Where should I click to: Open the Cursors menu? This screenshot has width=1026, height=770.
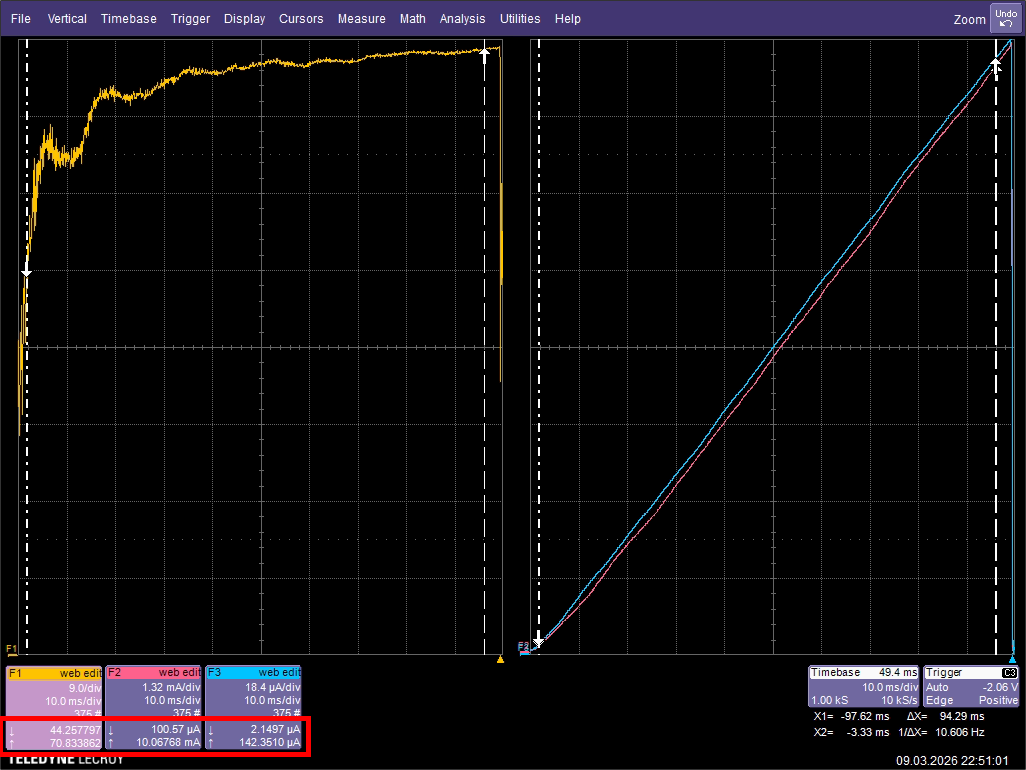tap(301, 19)
